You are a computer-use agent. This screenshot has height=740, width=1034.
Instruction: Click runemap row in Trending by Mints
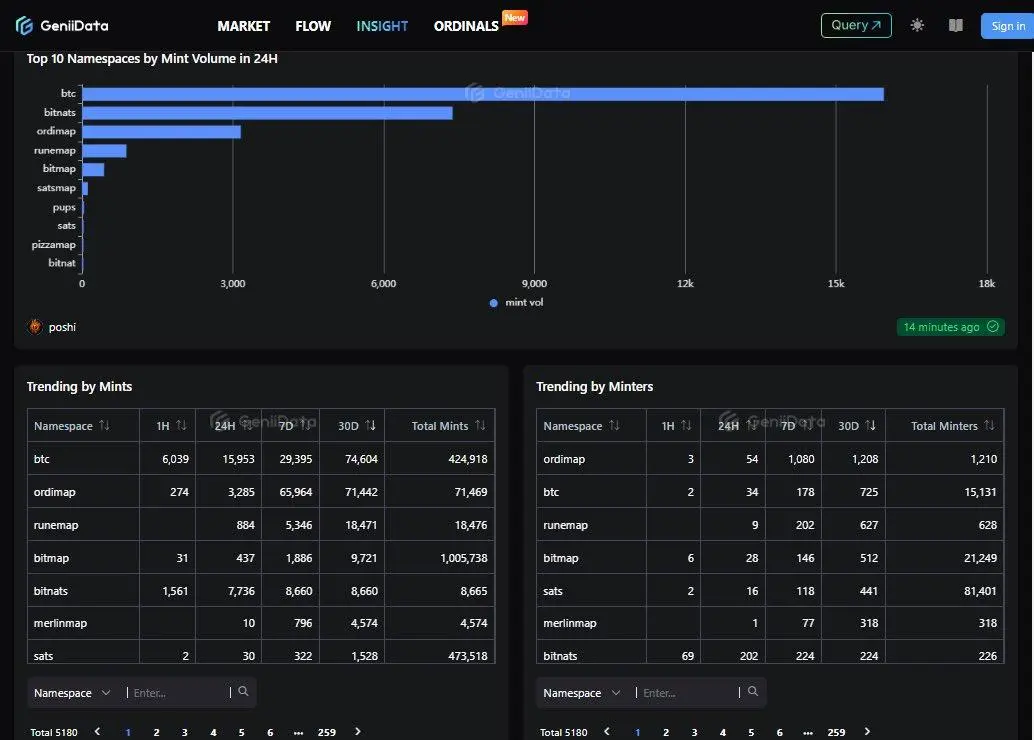click(x=261, y=524)
